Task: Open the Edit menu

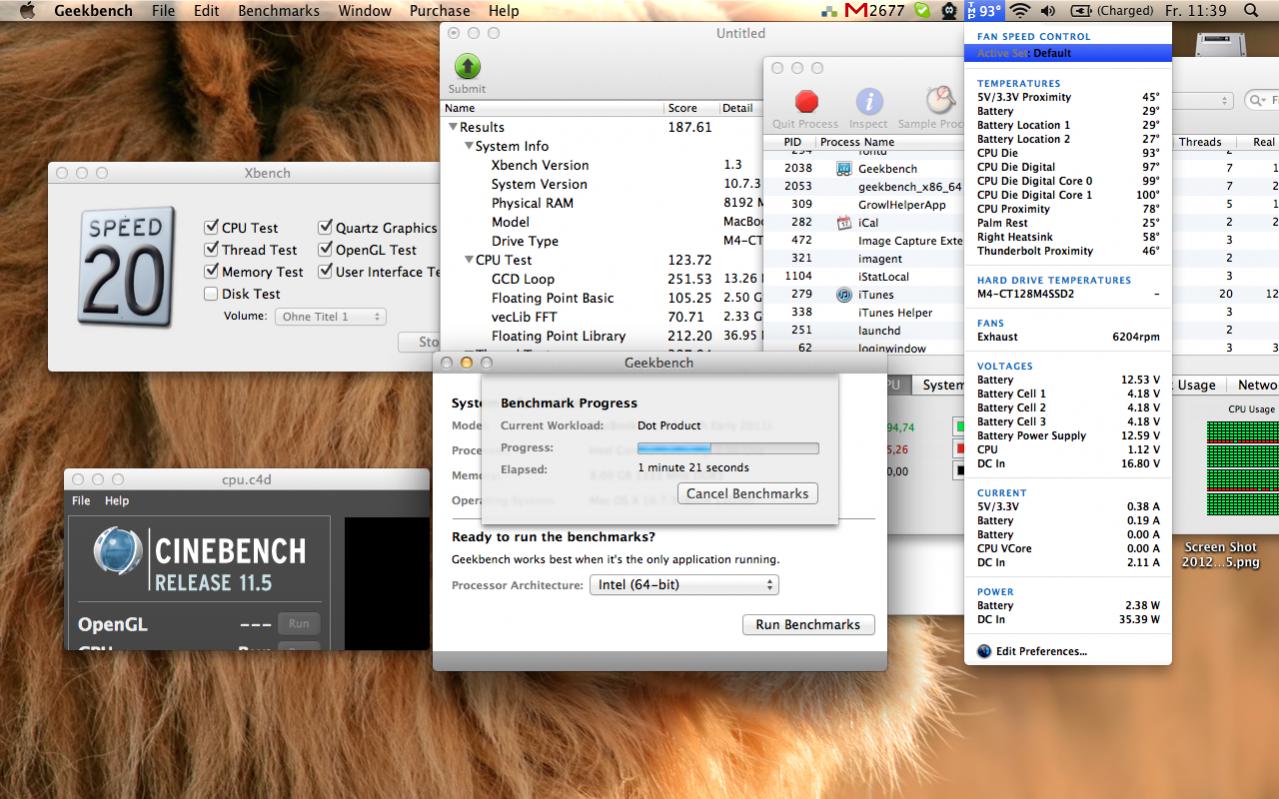Action: click(x=207, y=11)
